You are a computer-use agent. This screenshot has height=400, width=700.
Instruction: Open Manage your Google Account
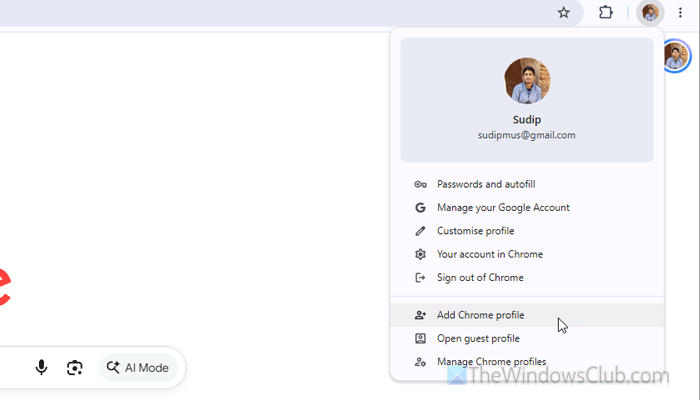point(527,208)
